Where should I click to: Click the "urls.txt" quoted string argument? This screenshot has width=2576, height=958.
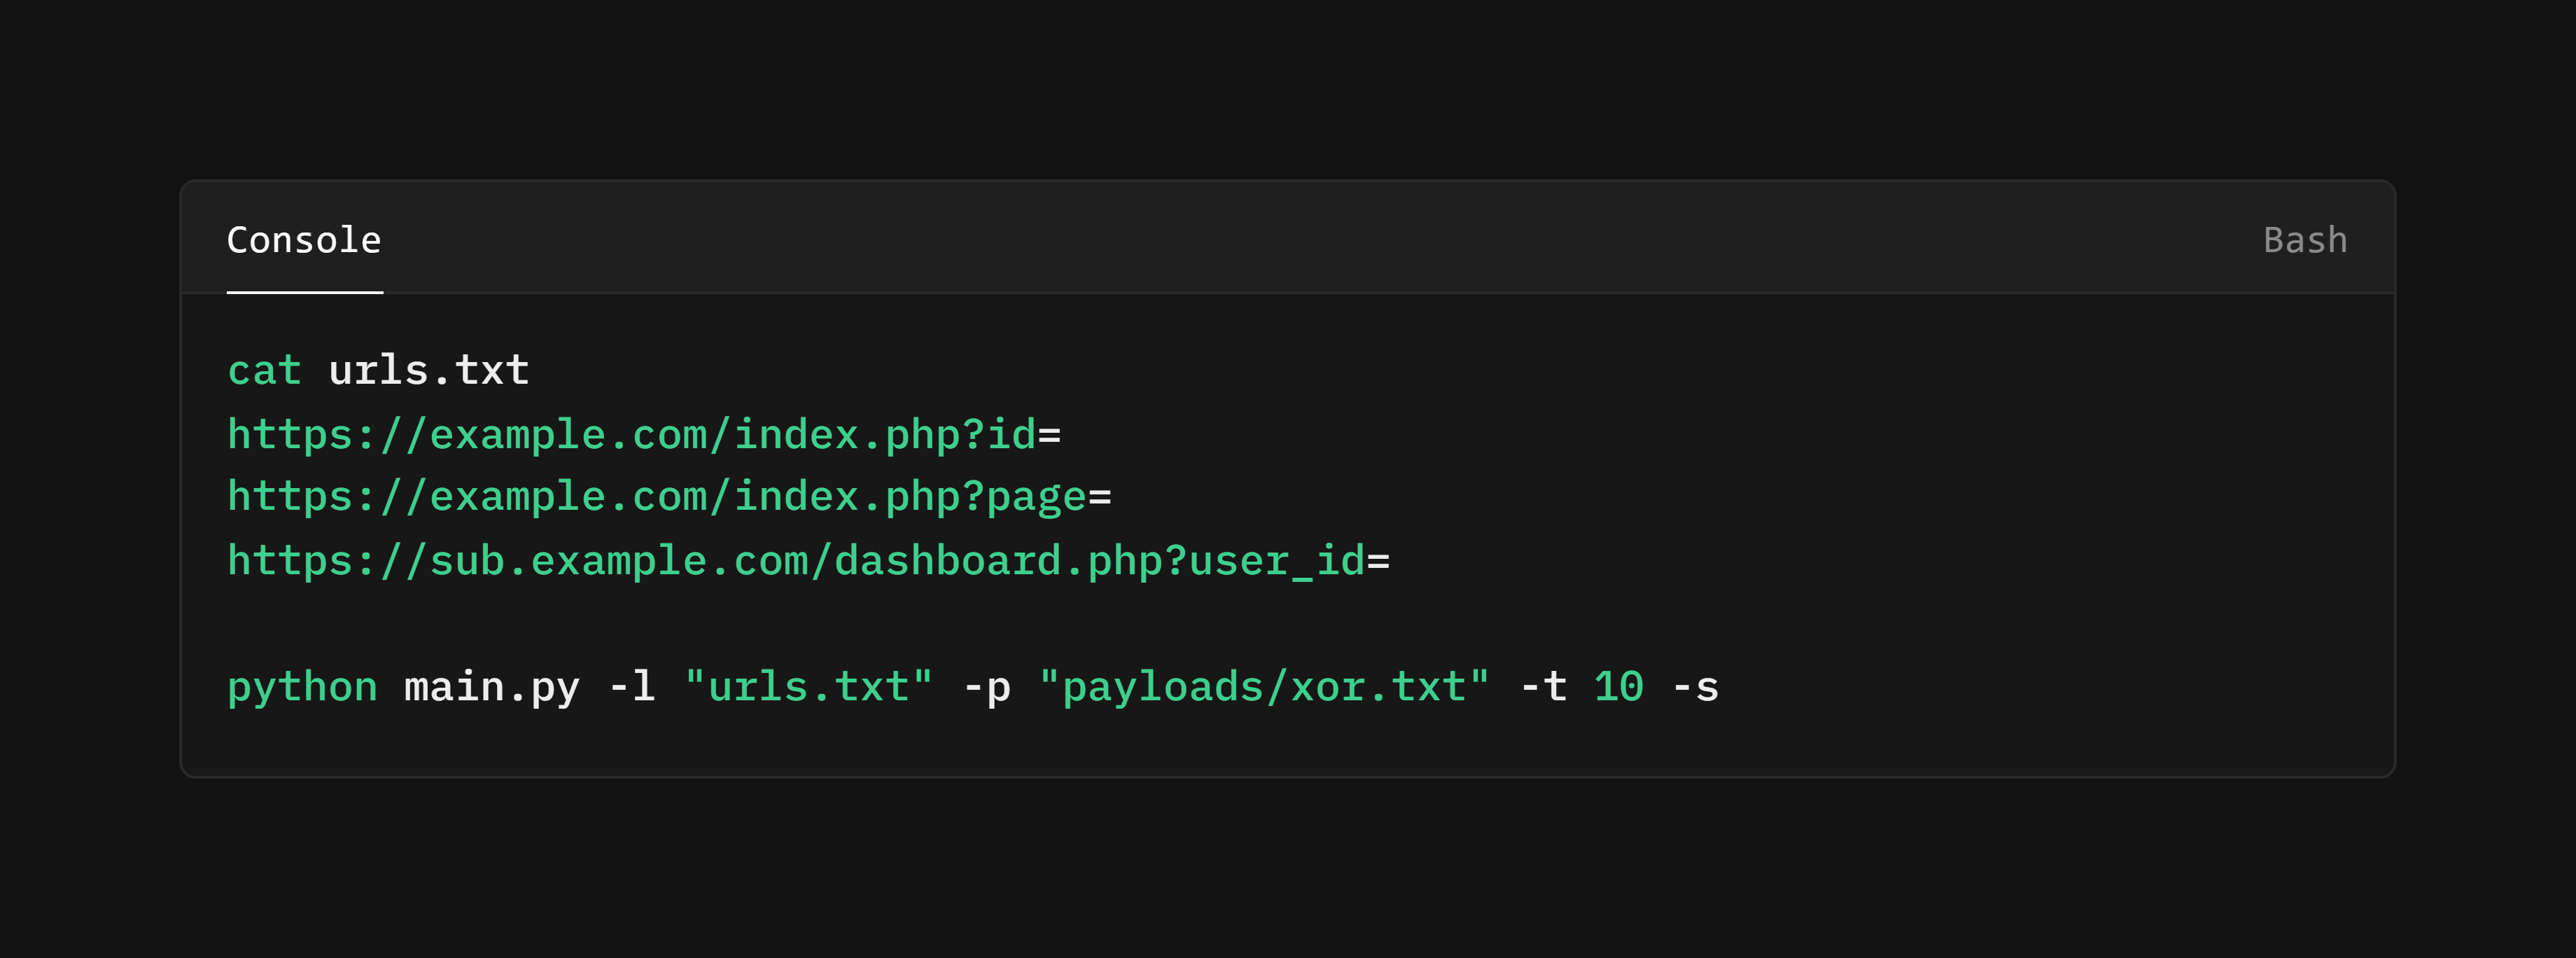[809, 688]
